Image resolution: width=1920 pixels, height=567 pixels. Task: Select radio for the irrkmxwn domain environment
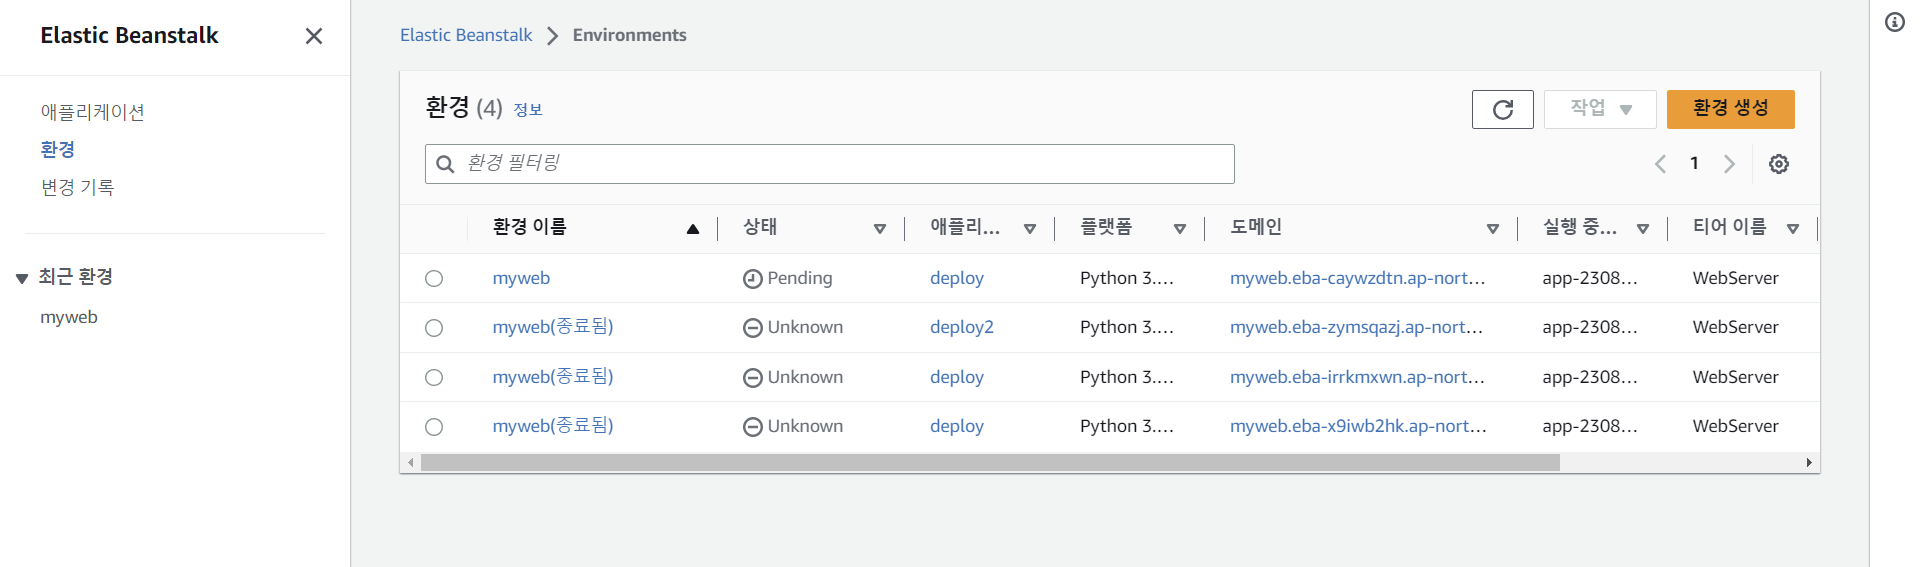434,377
